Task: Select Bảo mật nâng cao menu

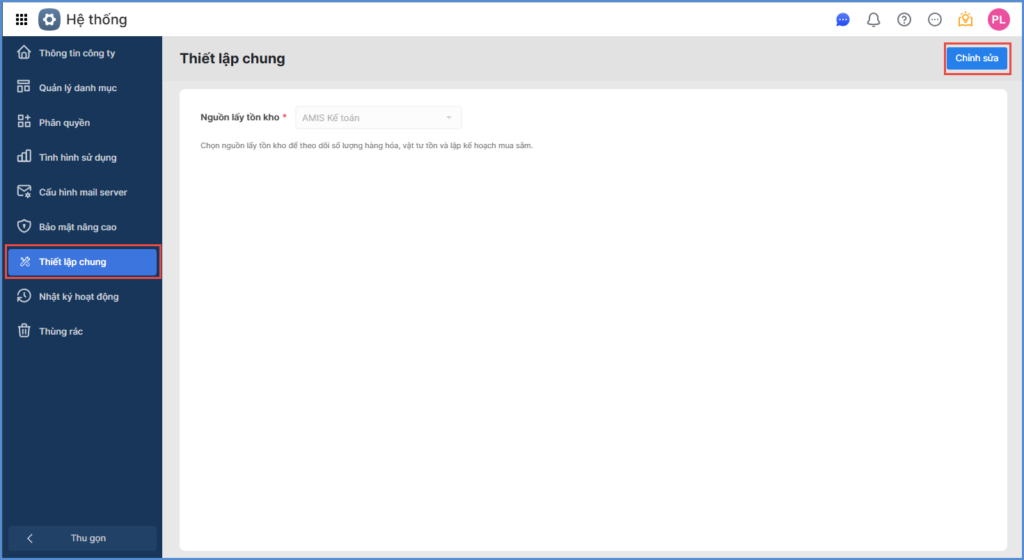Action: click(x=82, y=226)
